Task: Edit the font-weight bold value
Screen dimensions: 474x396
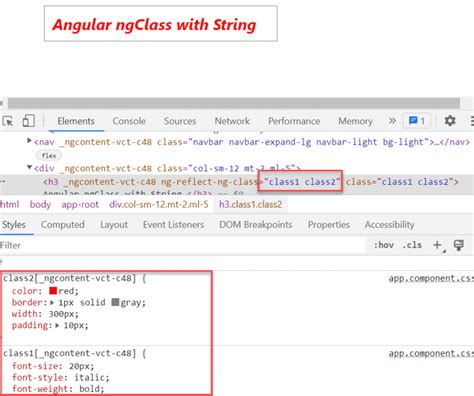Action: 89,389
